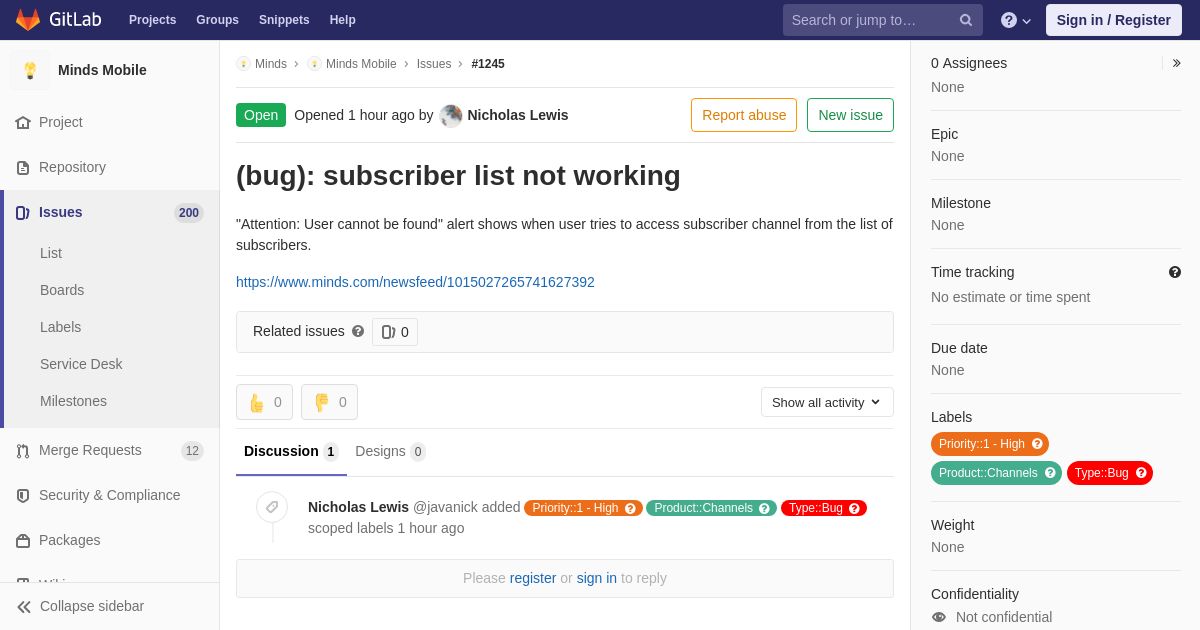This screenshot has height=630, width=1200.
Task: Give a thumbs down reaction
Action: click(329, 402)
